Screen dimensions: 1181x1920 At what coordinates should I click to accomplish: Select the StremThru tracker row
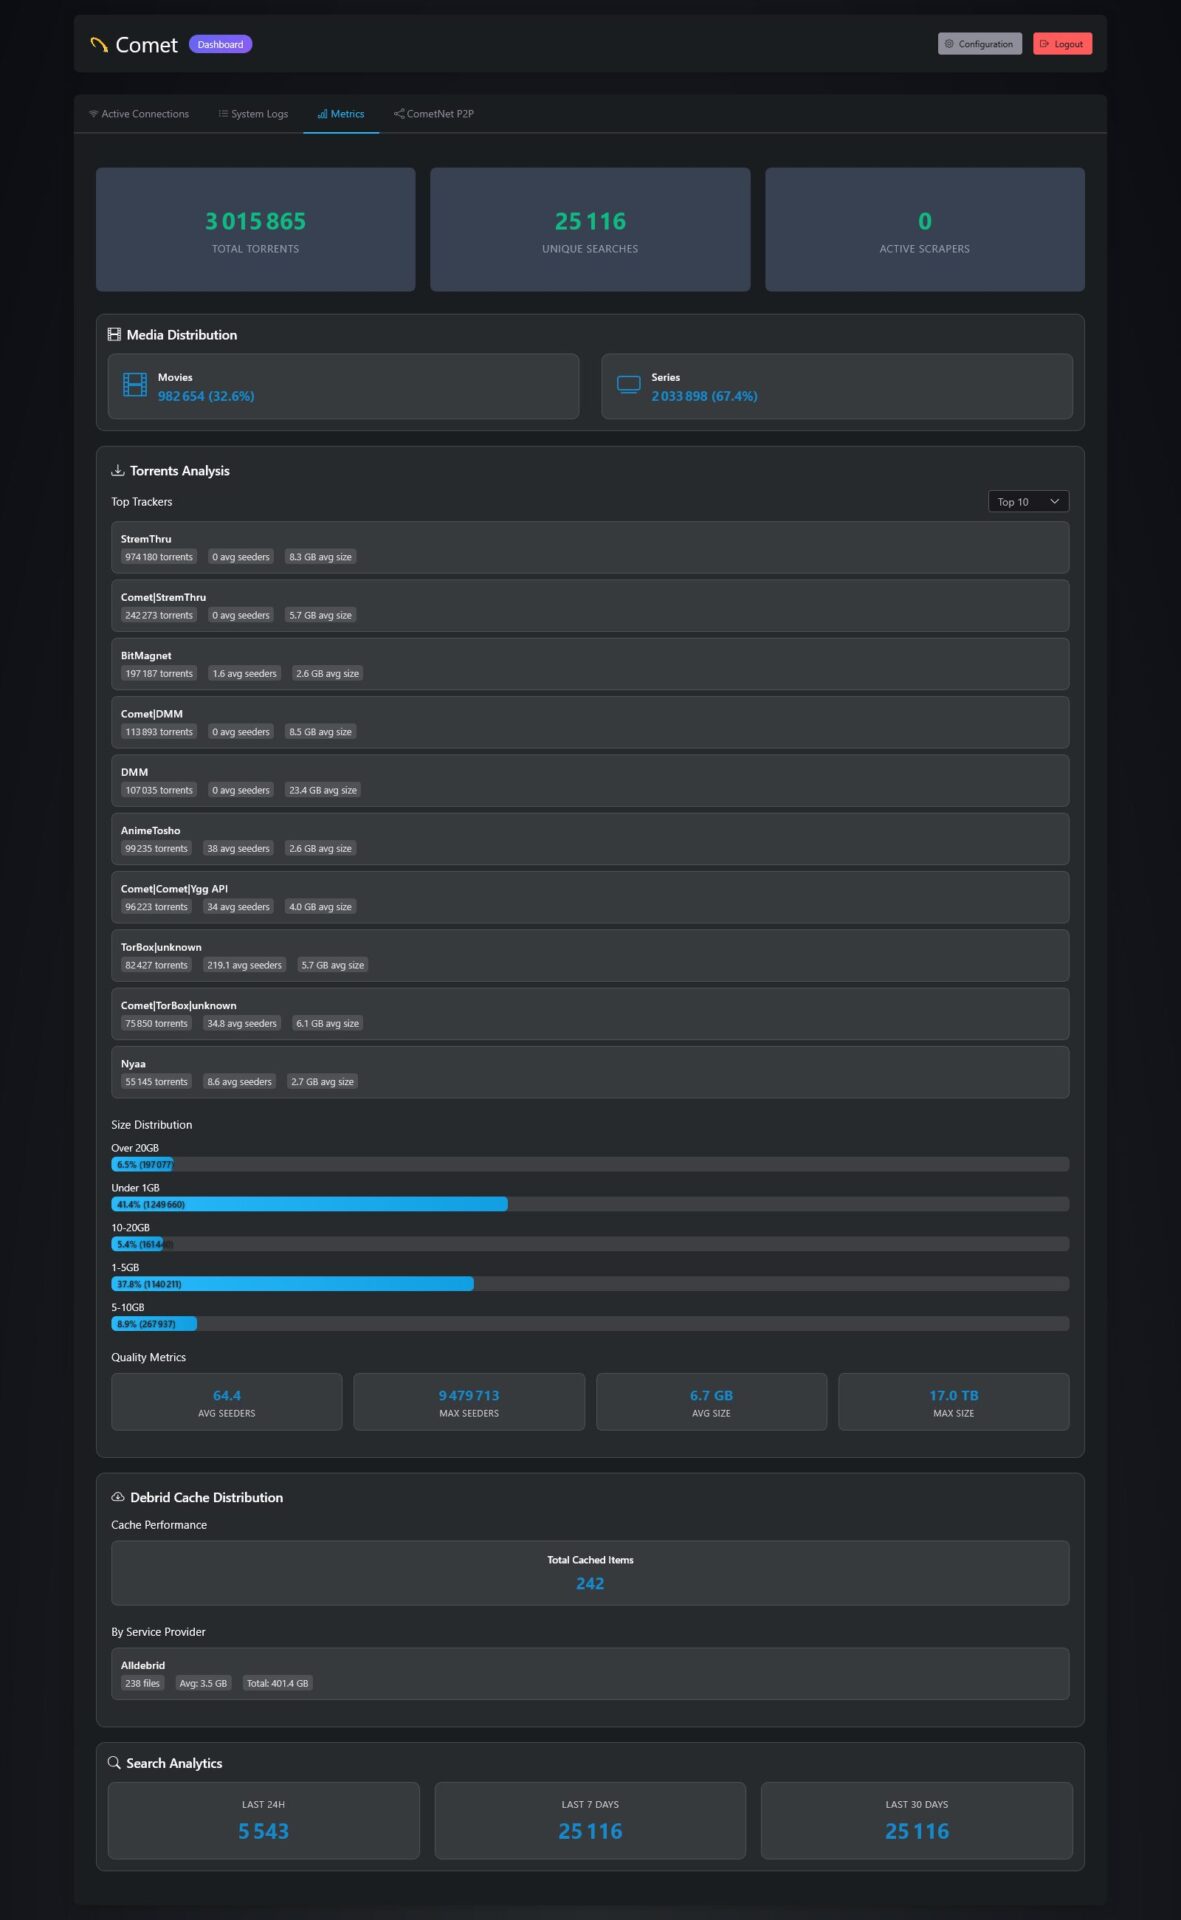(x=590, y=547)
